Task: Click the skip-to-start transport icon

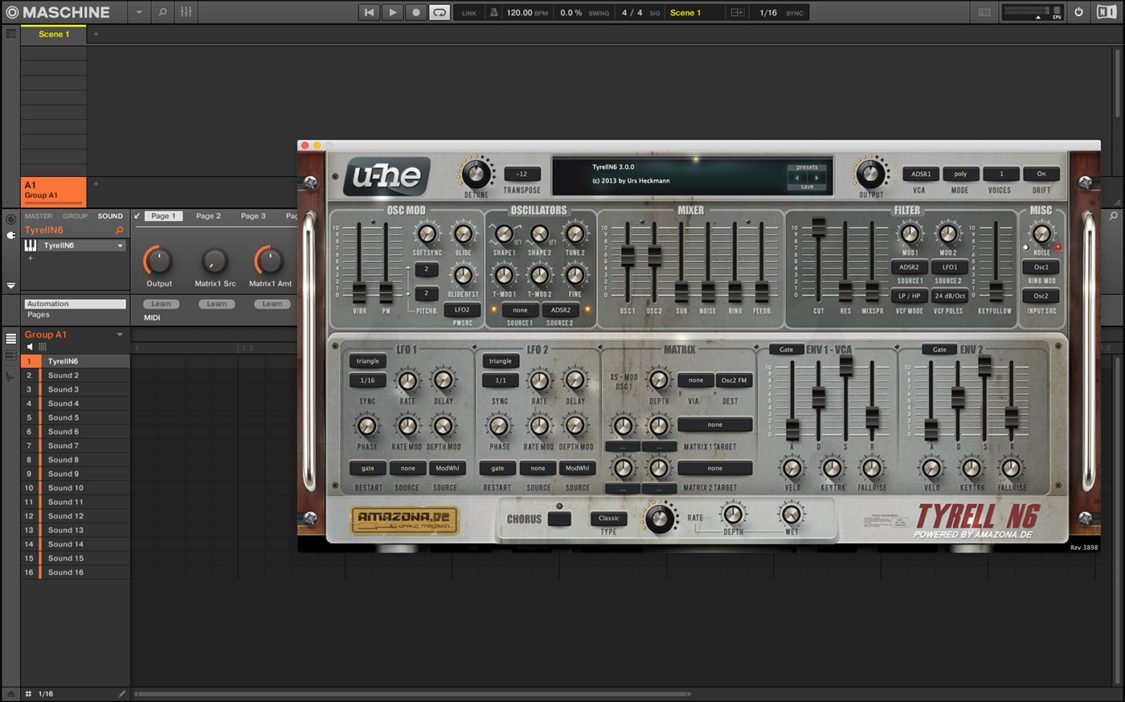Action: (369, 12)
